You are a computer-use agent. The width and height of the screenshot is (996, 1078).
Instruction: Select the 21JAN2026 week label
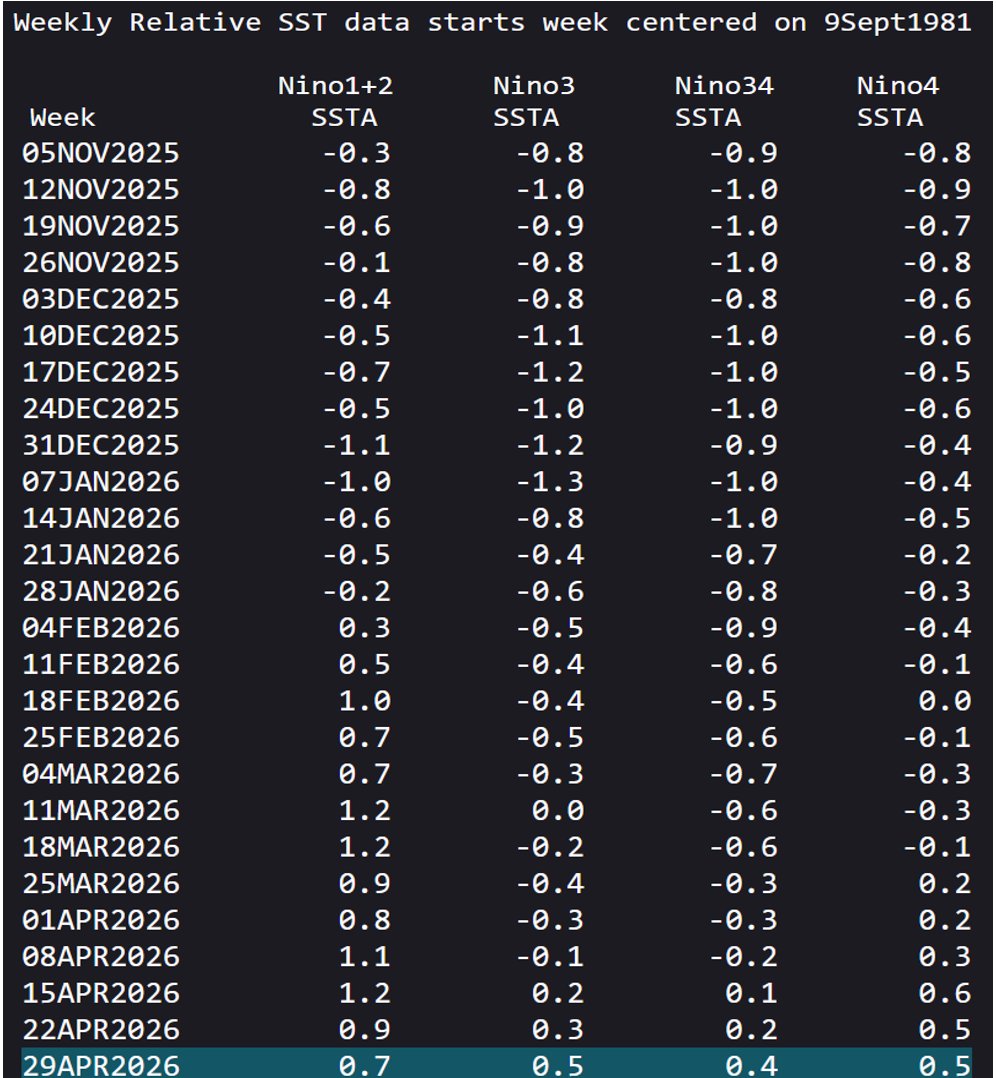click(x=101, y=554)
